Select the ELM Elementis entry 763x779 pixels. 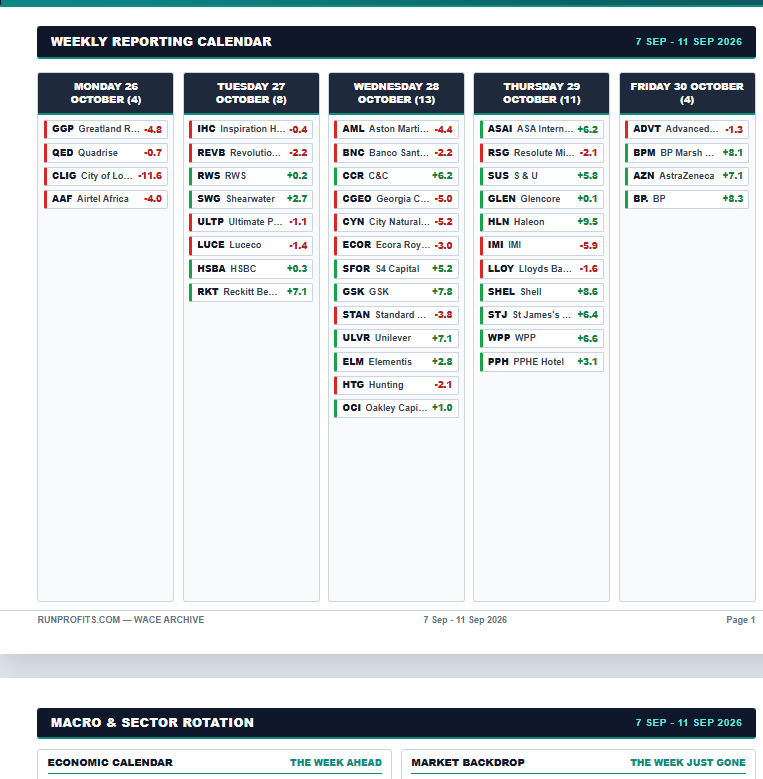(396, 362)
